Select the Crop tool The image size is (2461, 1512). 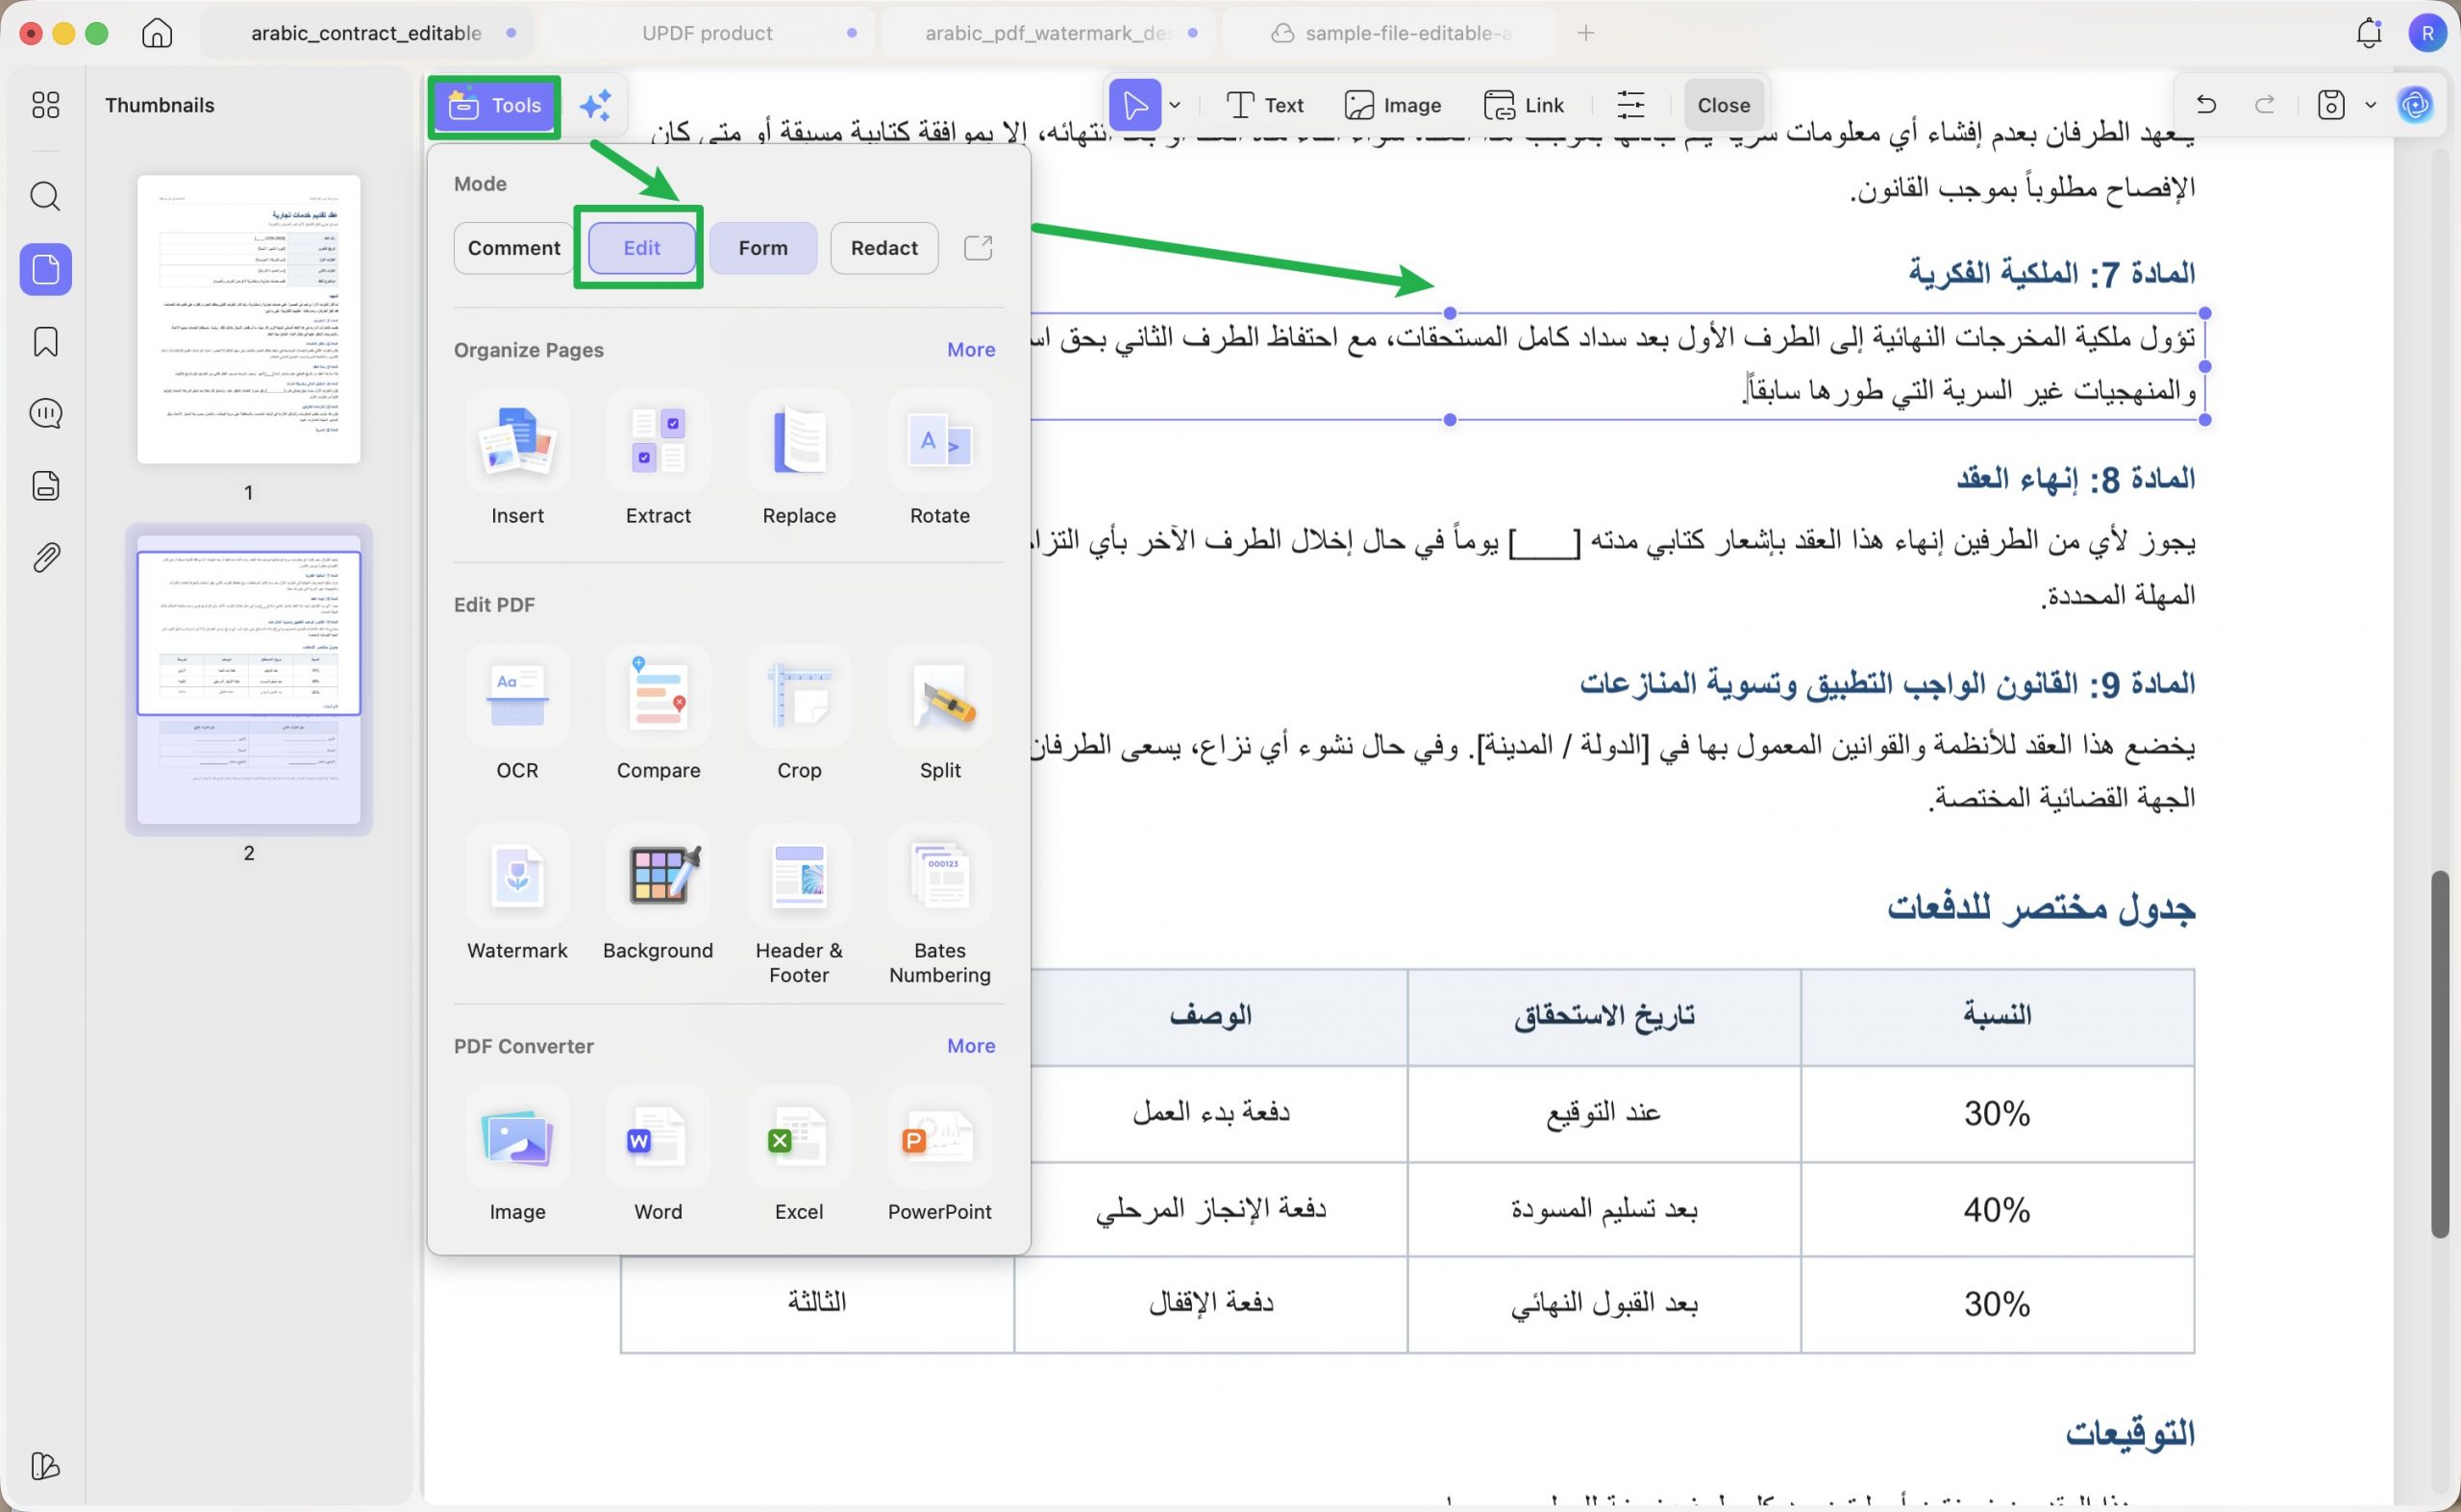point(799,713)
